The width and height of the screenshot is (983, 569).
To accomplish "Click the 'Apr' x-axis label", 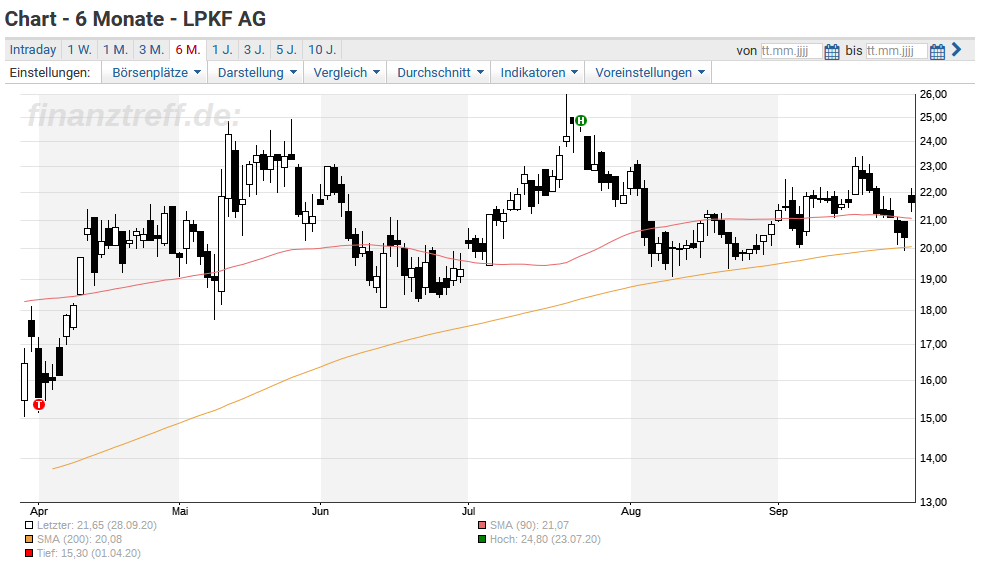I will 39,511.
